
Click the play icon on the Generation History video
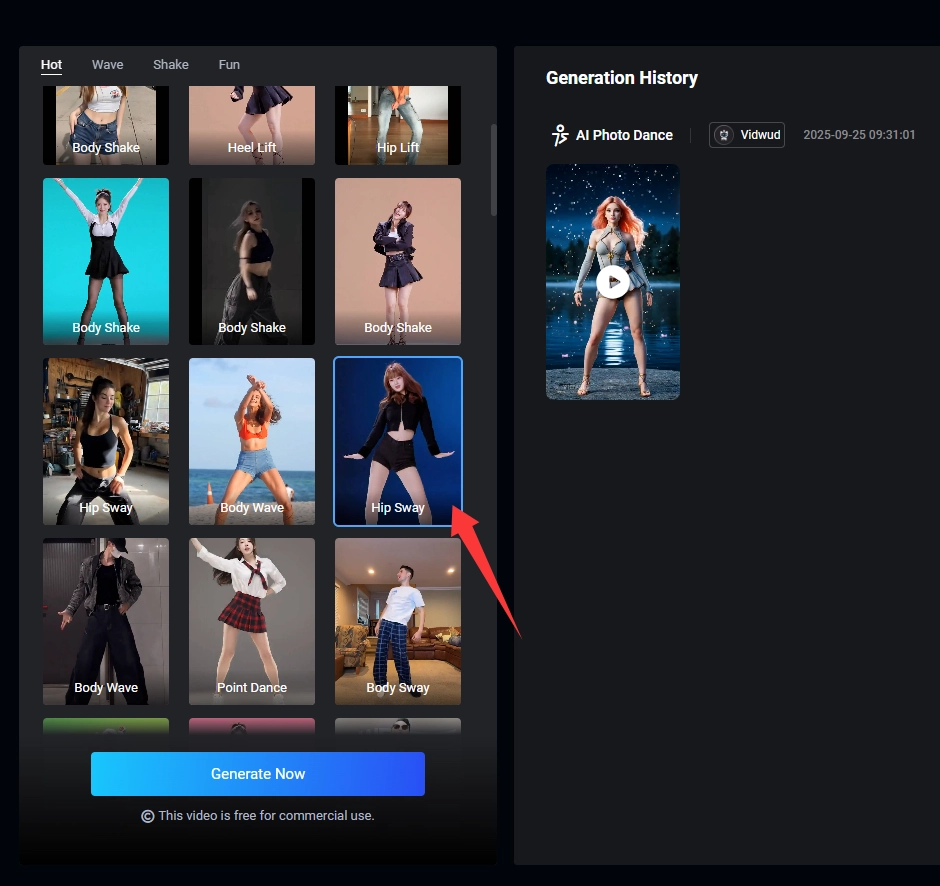612,281
